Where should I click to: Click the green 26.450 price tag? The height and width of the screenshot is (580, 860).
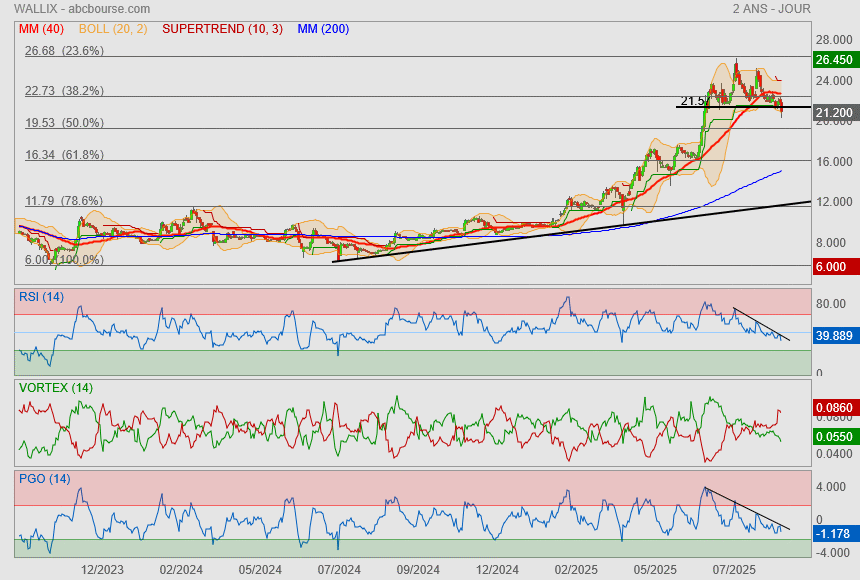tap(833, 59)
